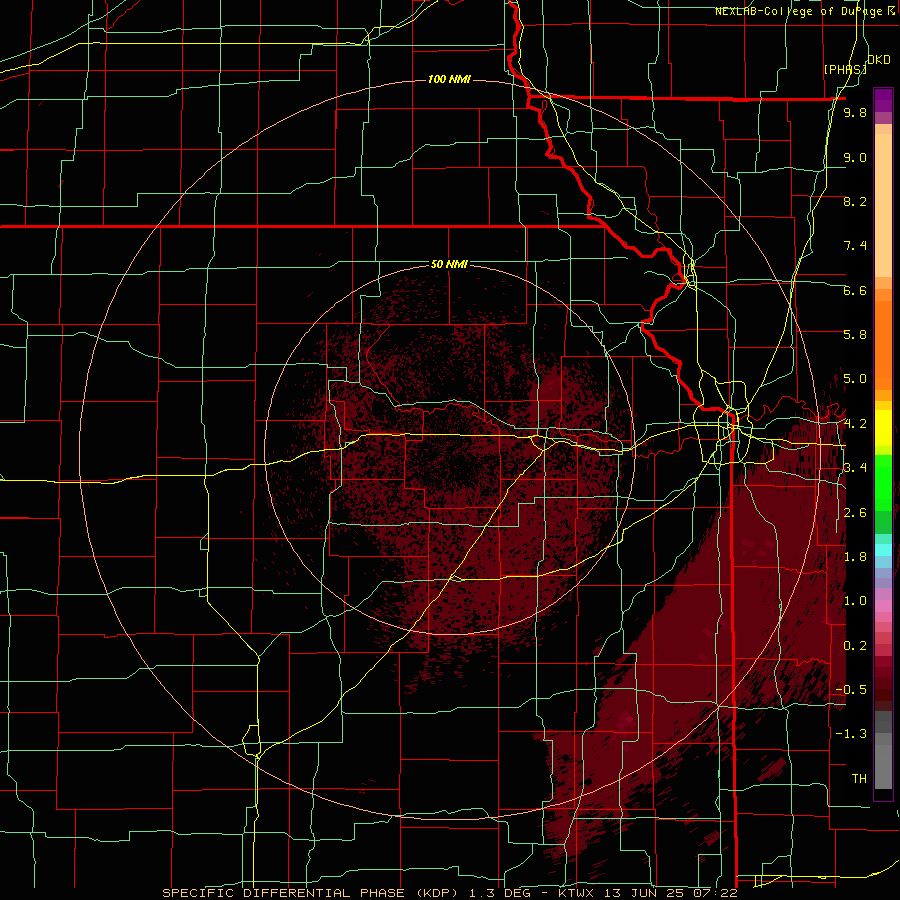Pick the pink band on the color bar
This screenshot has height=900, width=900.
tap(883, 606)
